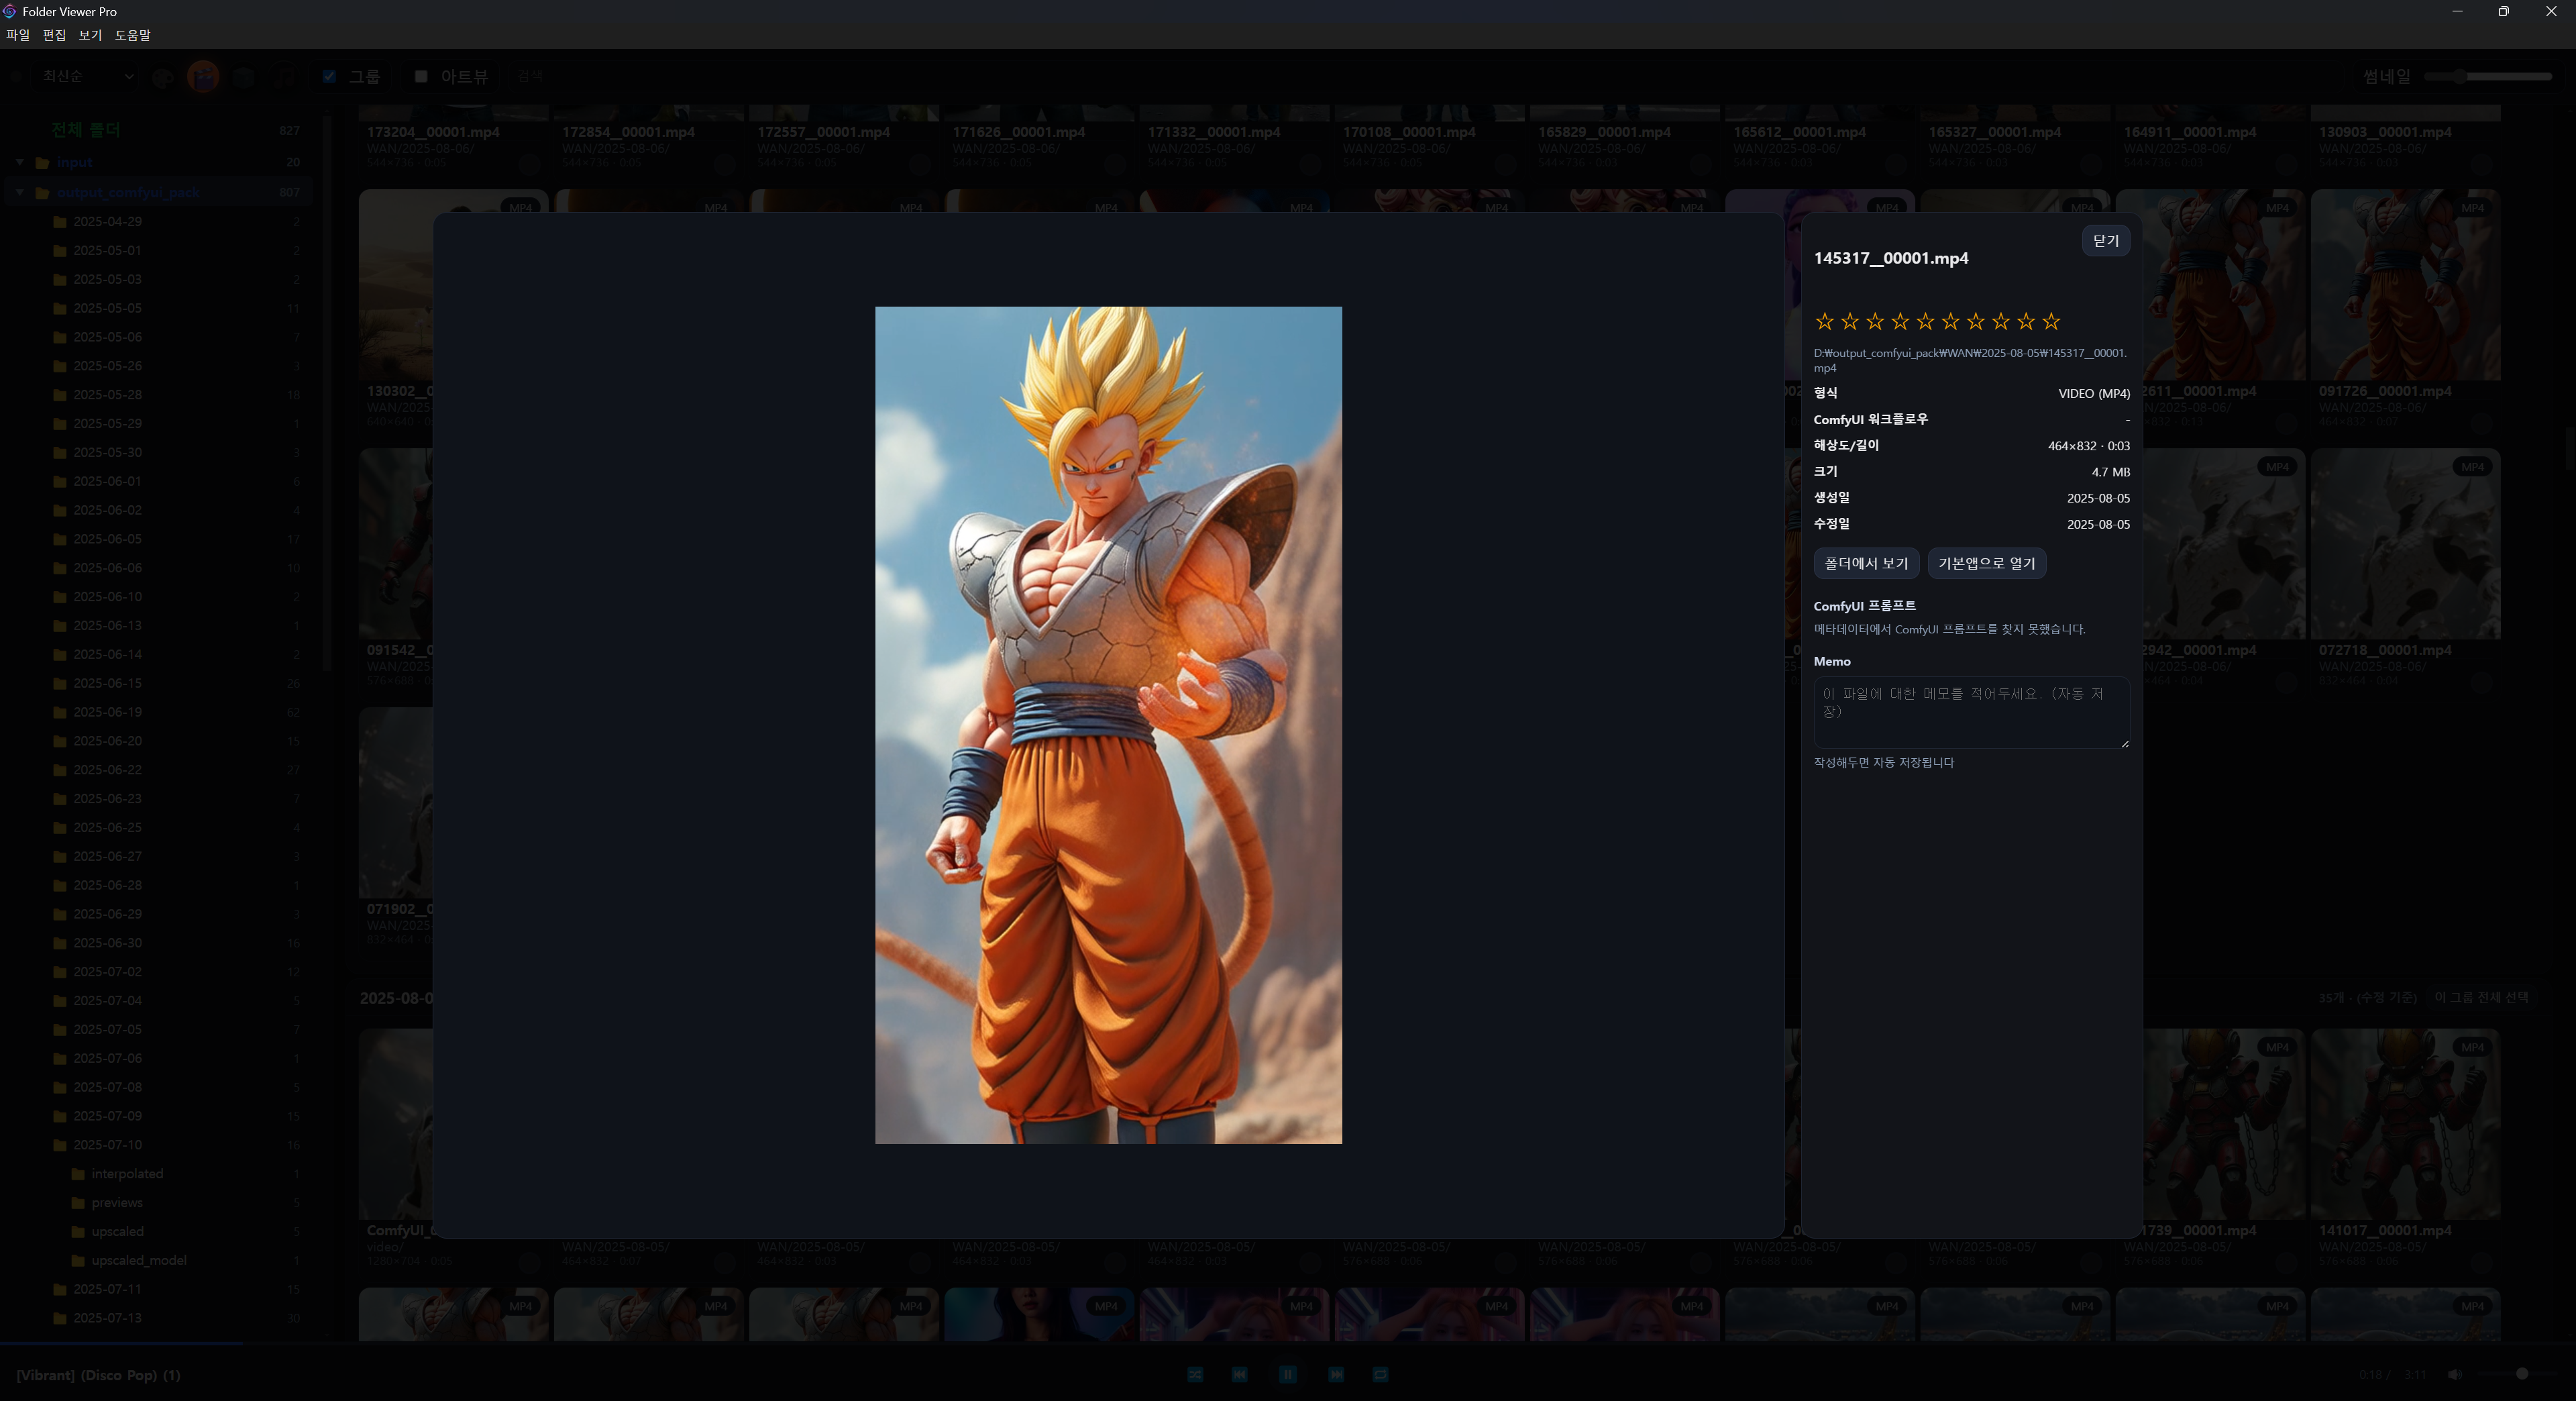Open the 파일 menu

[x=18, y=35]
